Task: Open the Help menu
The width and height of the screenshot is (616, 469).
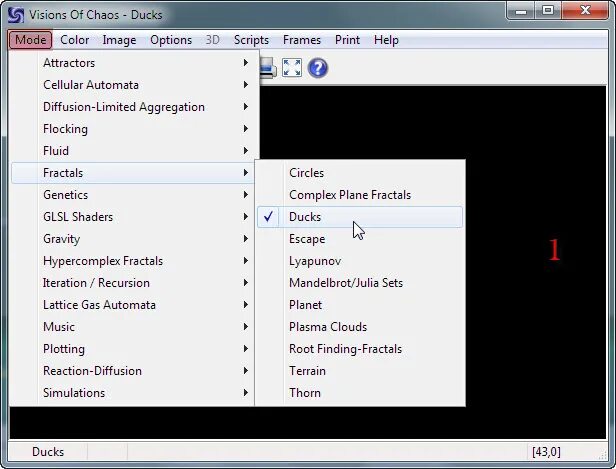Action: pyautogui.click(x=386, y=40)
